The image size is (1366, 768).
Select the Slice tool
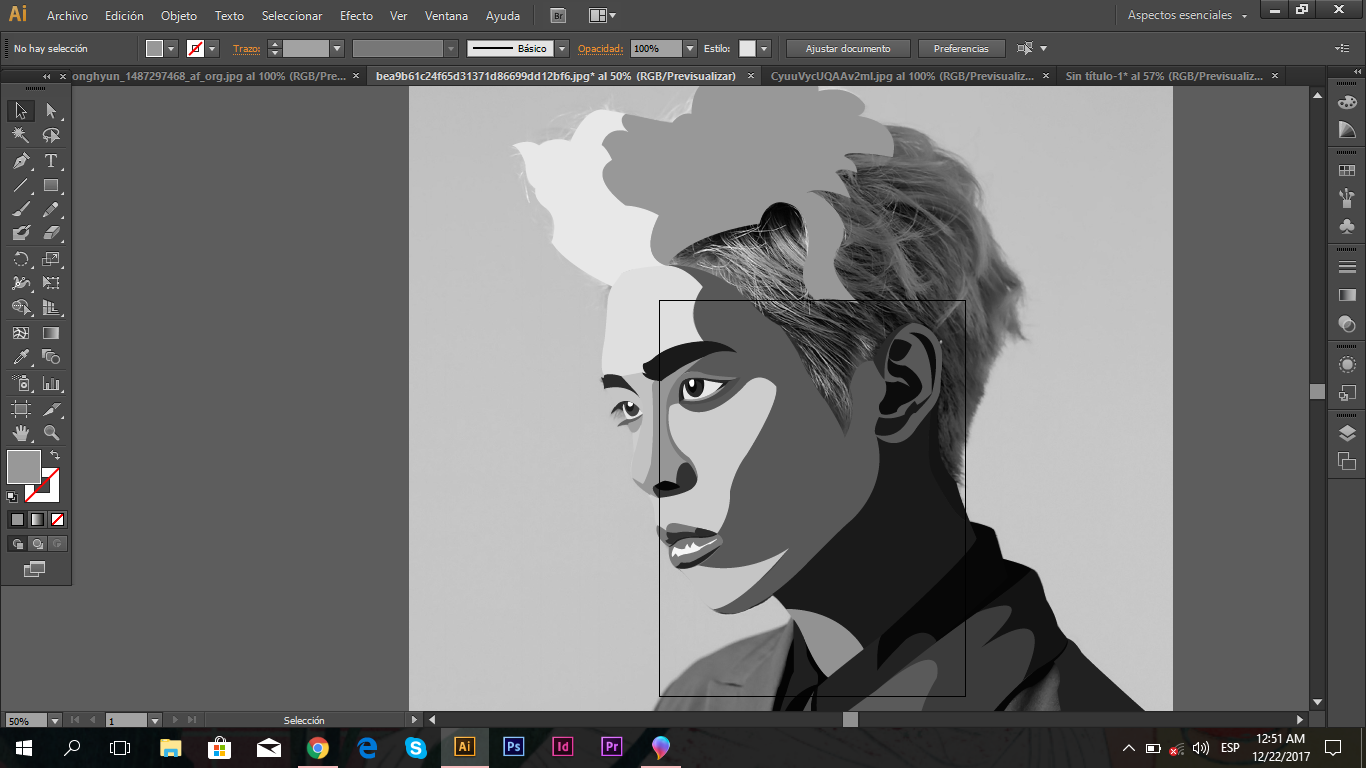click(51, 408)
